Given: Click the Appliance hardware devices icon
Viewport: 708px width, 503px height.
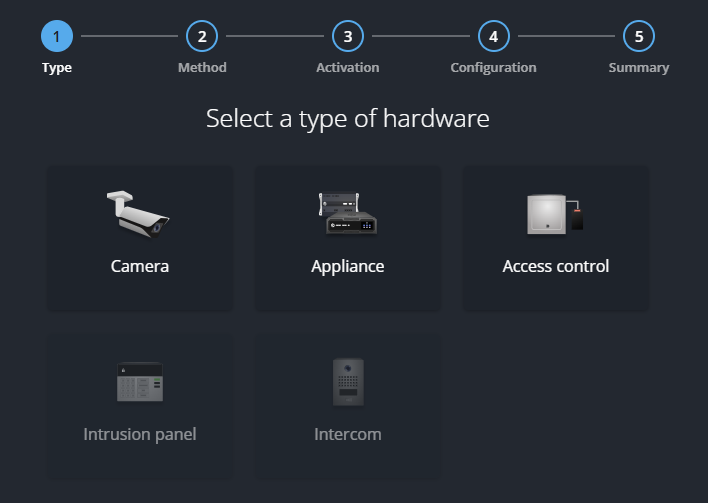Looking at the screenshot, I should [x=347, y=213].
